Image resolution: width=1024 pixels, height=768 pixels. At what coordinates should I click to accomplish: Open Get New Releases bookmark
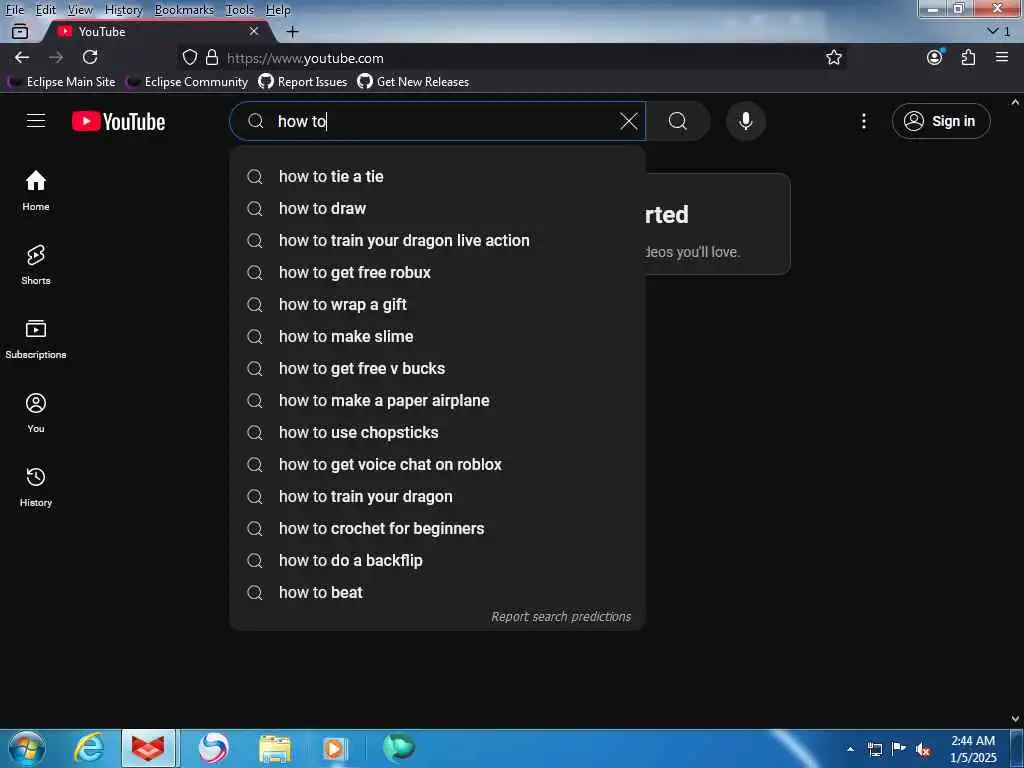pos(413,82)
